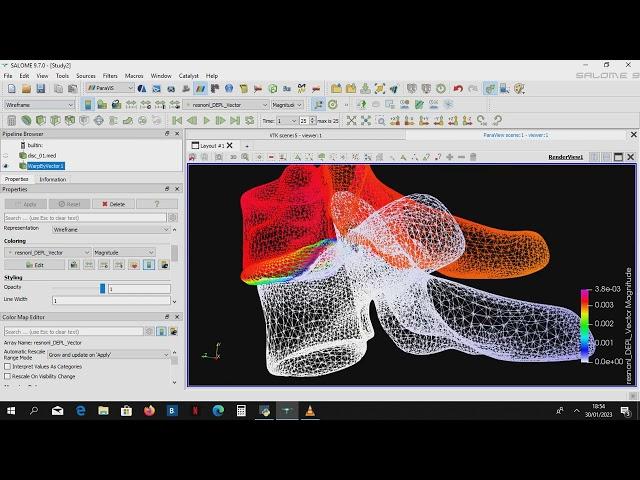Open the Filters menu

point(110,76)
